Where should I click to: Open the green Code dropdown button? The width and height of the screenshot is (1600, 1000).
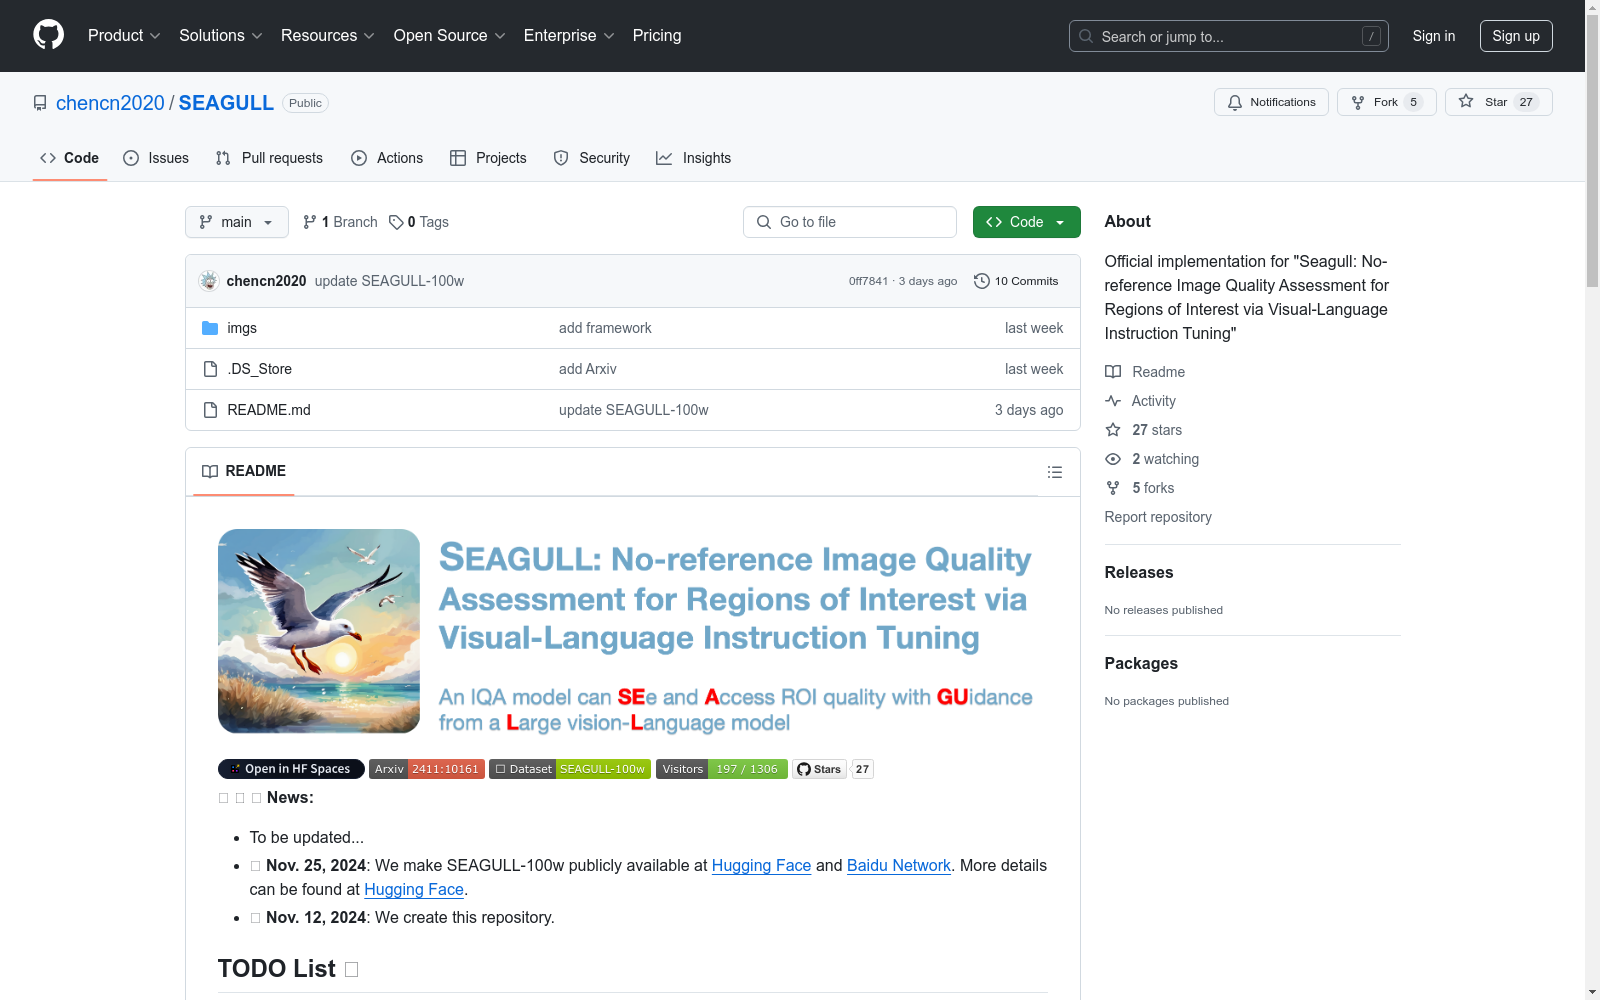(x=1026, y=222)
